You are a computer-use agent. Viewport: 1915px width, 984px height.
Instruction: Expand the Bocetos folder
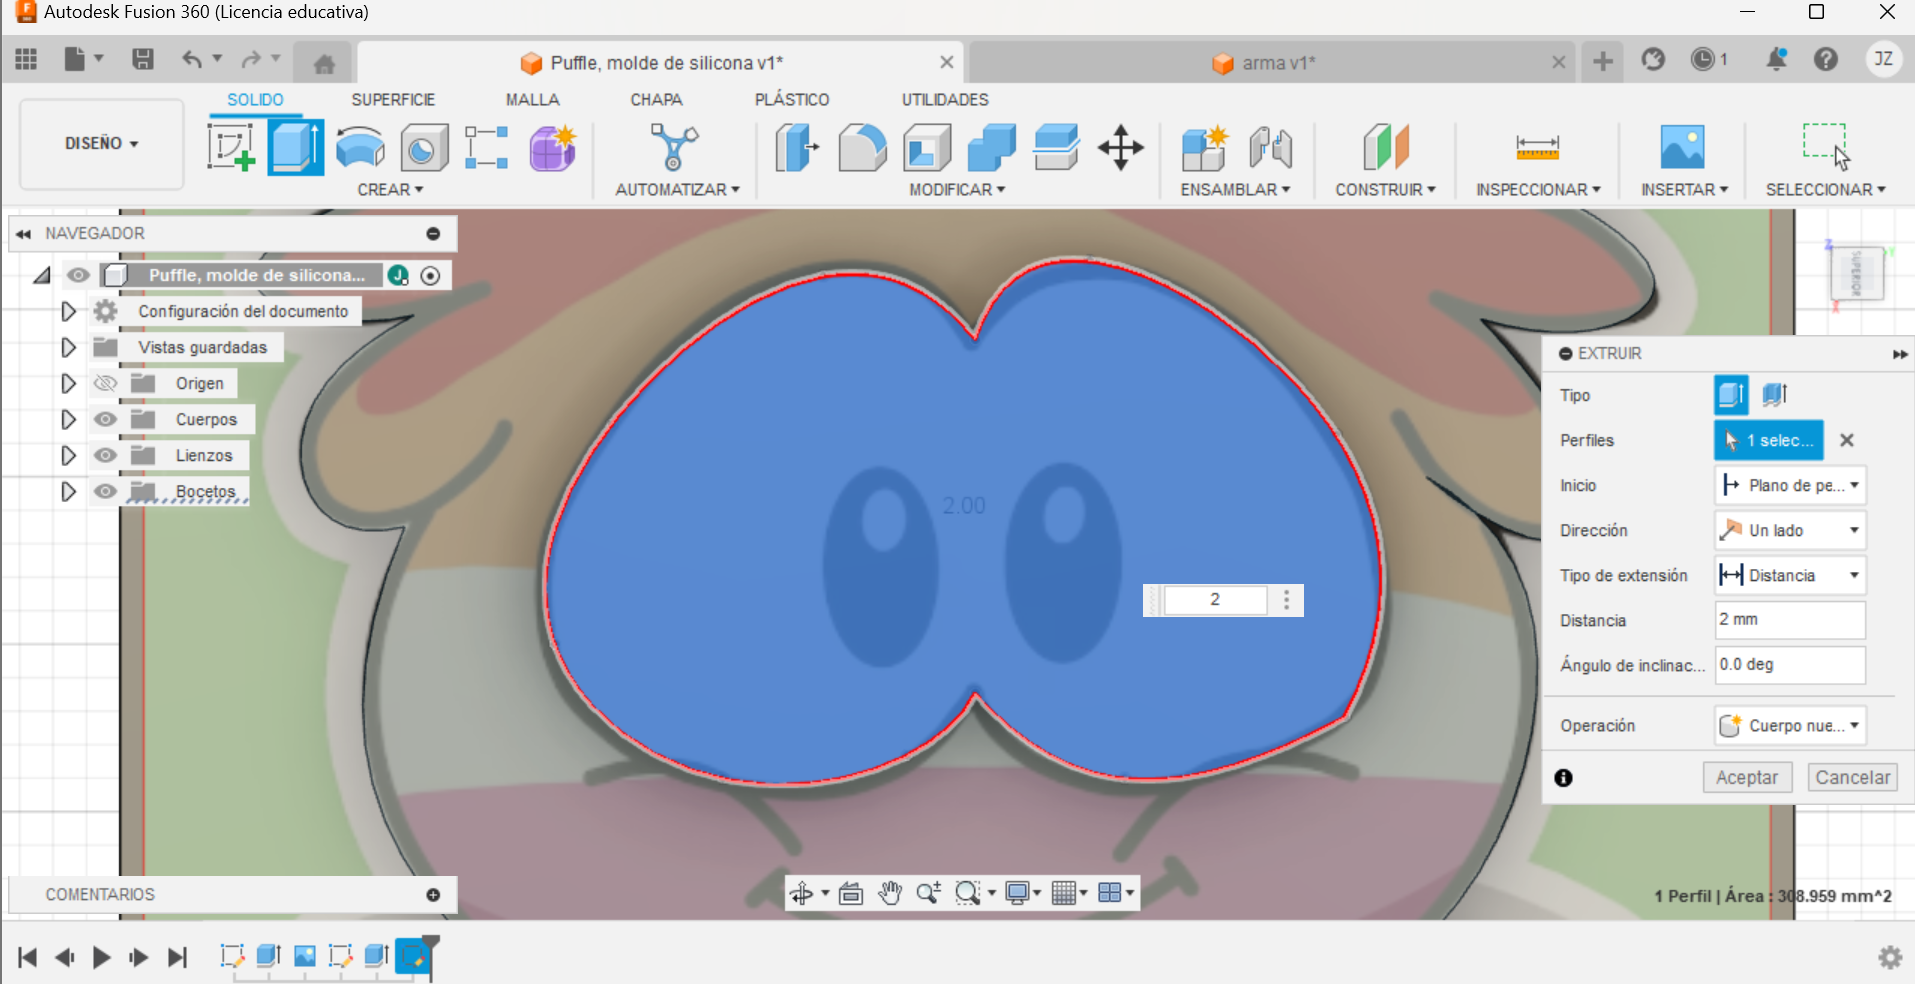tap(68, 491)
